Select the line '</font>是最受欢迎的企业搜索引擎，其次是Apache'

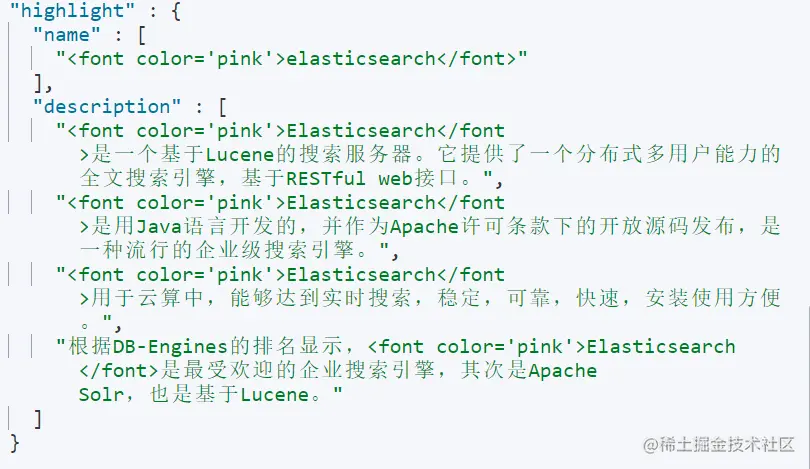pos(338,370)
